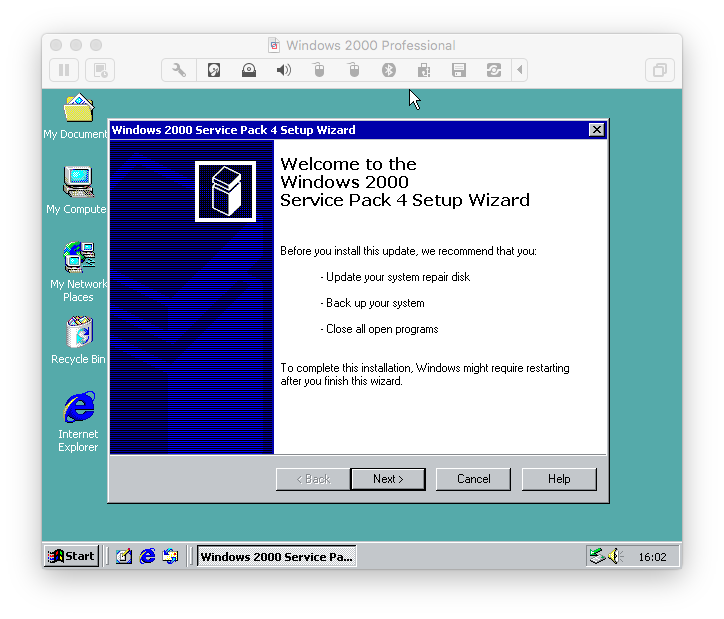Click Show Desktop quick launch icon

[x=124, y=556]
